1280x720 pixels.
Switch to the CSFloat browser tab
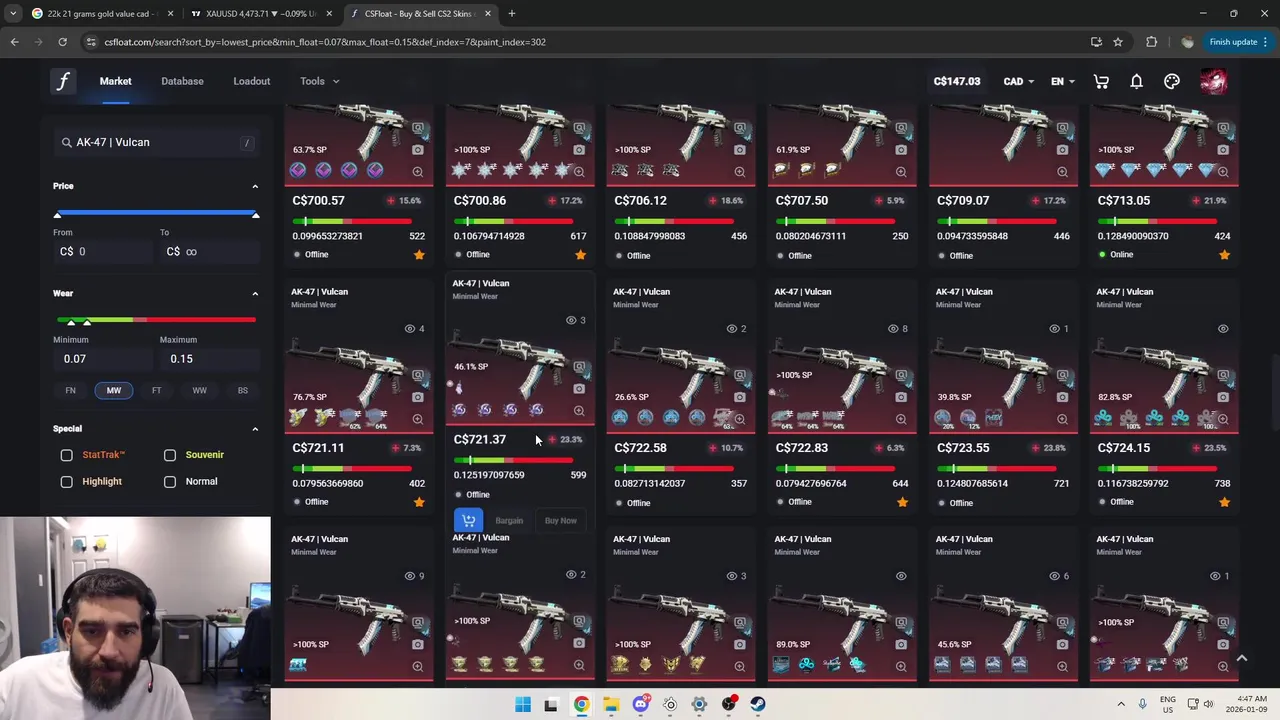click(x=420, y=14)
